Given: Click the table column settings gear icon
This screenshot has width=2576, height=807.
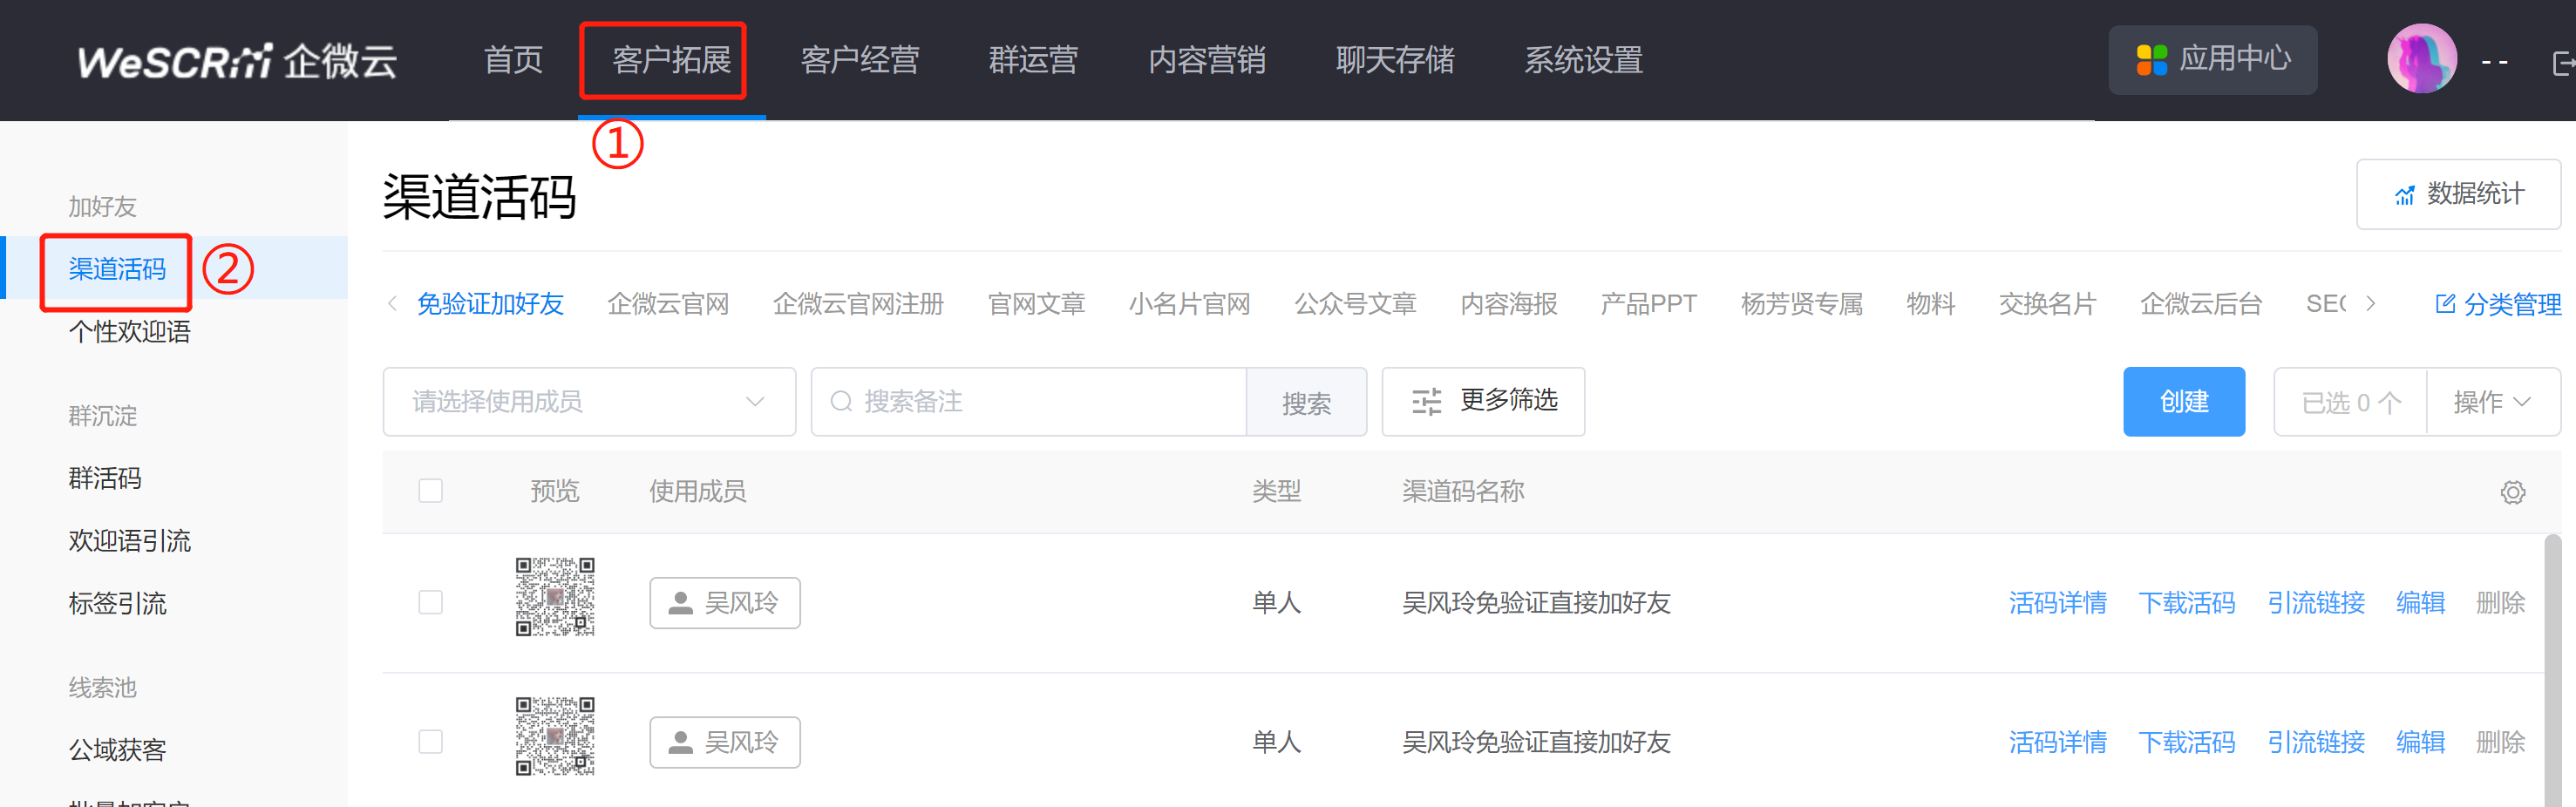Looking at the screenshot, I should (x=2512, y=492).
